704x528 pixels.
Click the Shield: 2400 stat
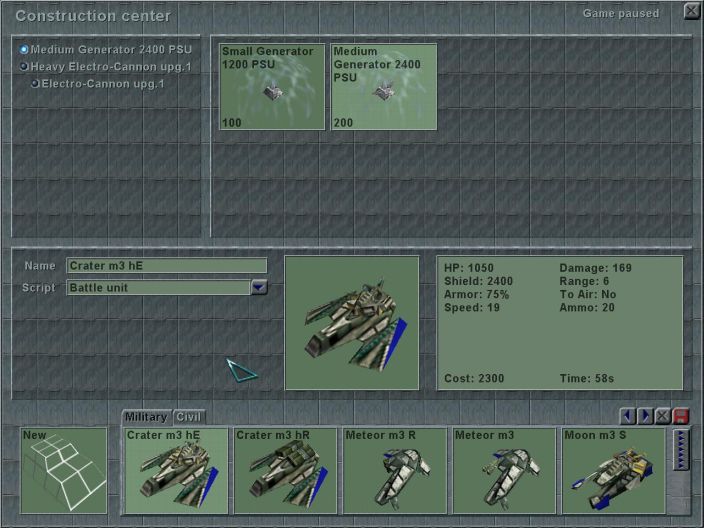click(x=479, y=282)
